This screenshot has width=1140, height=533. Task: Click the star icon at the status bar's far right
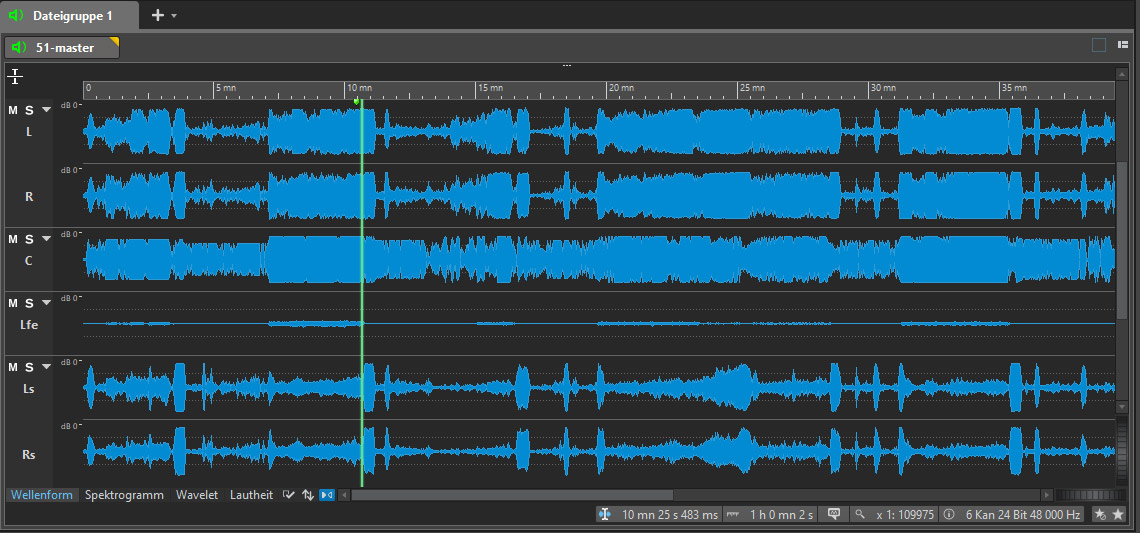[1117, 515]
